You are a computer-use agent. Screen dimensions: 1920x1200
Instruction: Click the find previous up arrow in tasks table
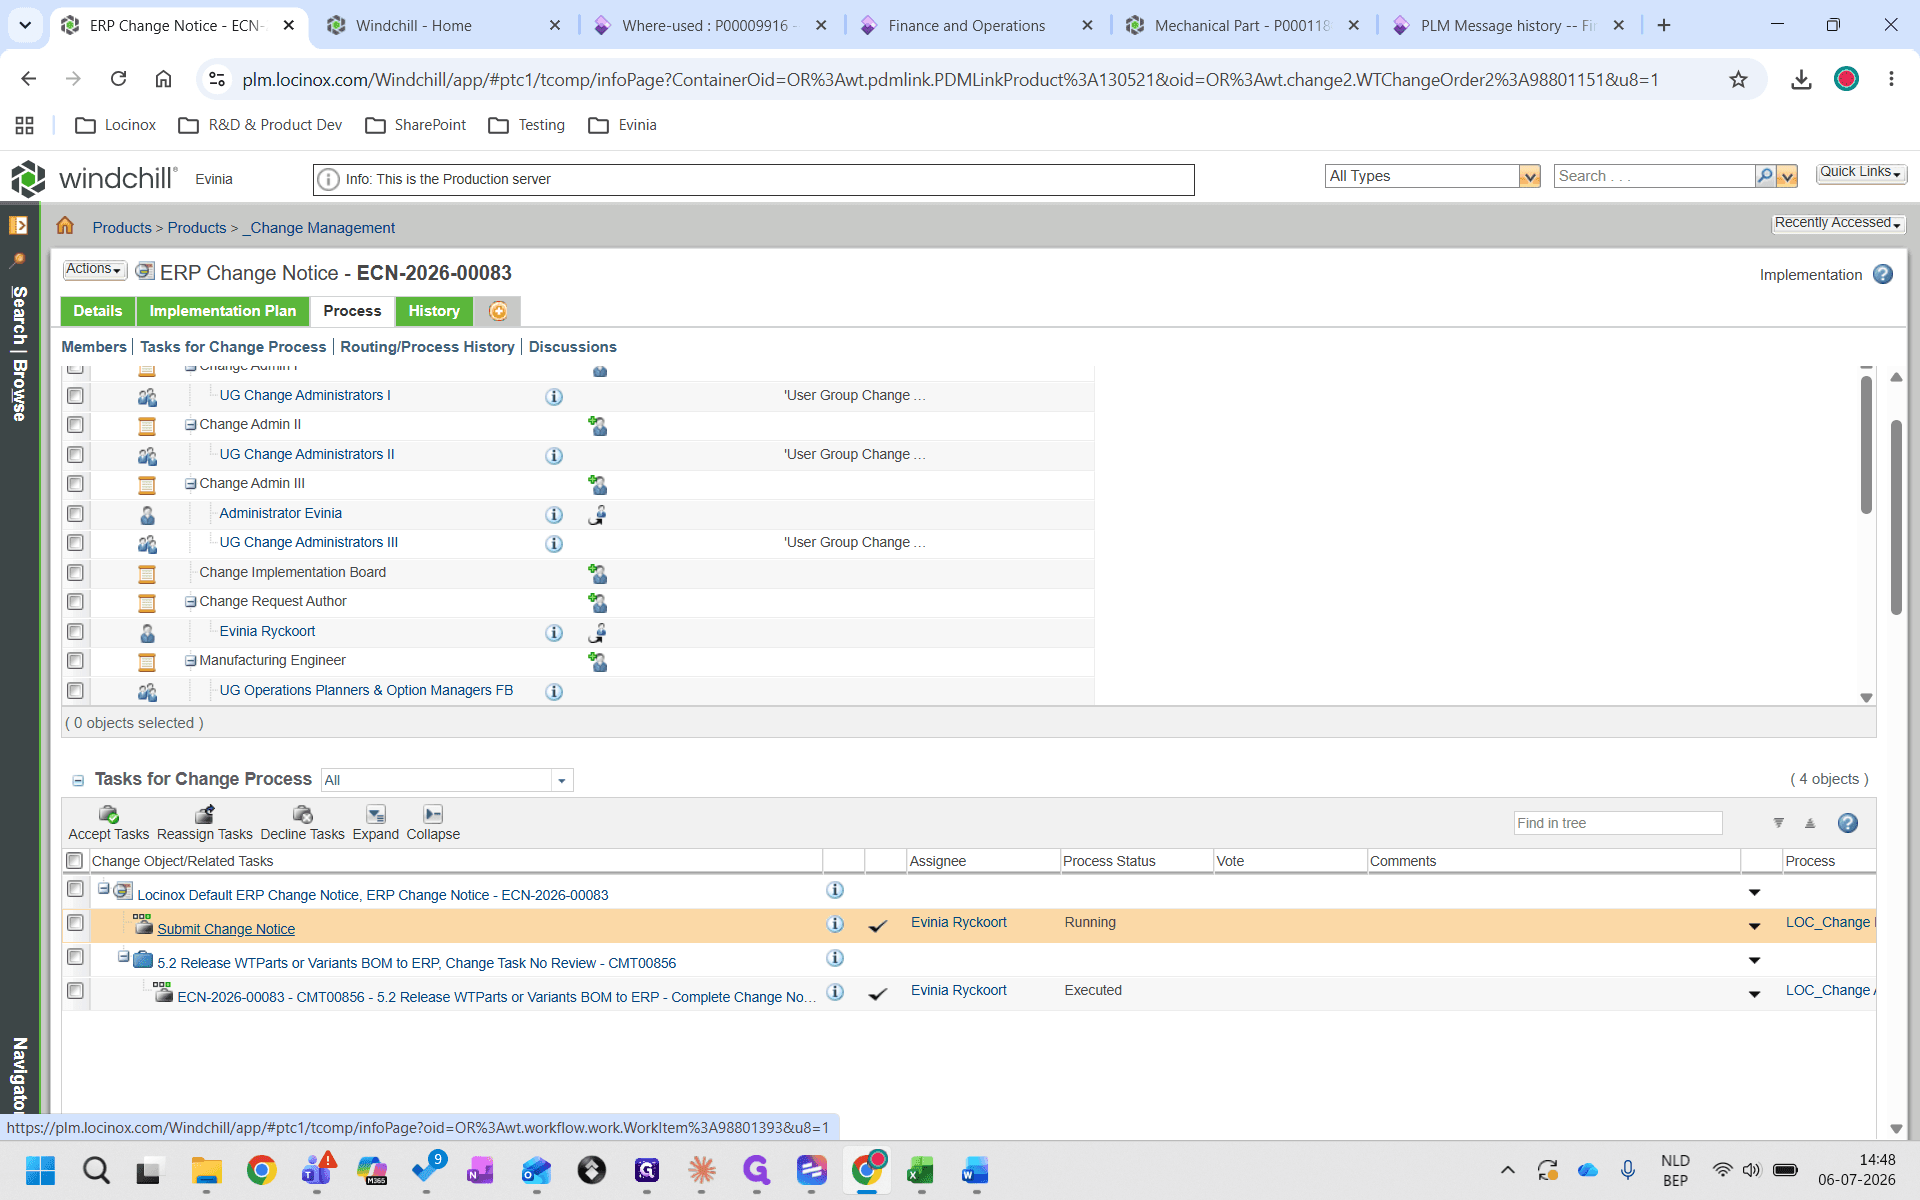point(1809,823)
